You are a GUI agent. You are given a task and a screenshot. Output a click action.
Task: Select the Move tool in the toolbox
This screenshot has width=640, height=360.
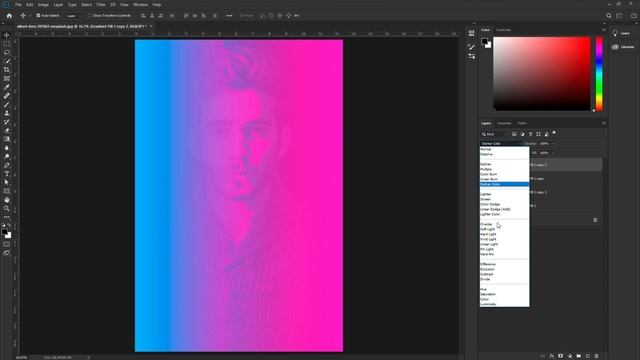click(7, 35)
